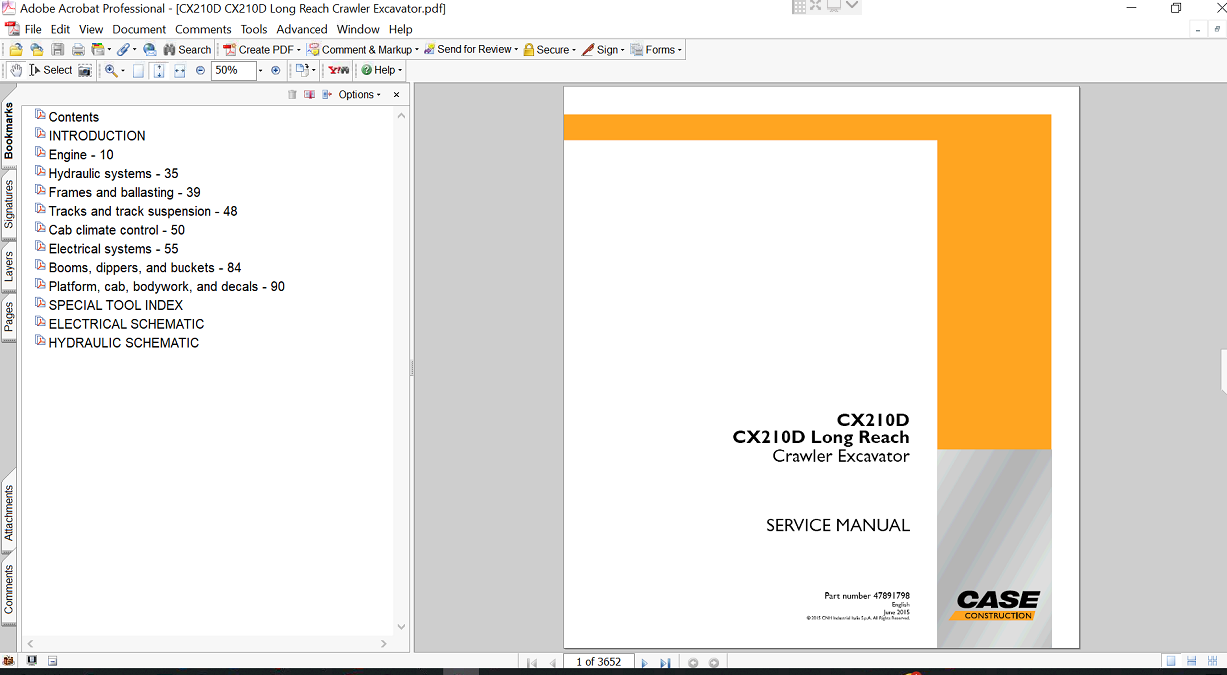The image size is (1227, 675).
Task: Switch to the Pages side tab
Action: tap(9, 316)
